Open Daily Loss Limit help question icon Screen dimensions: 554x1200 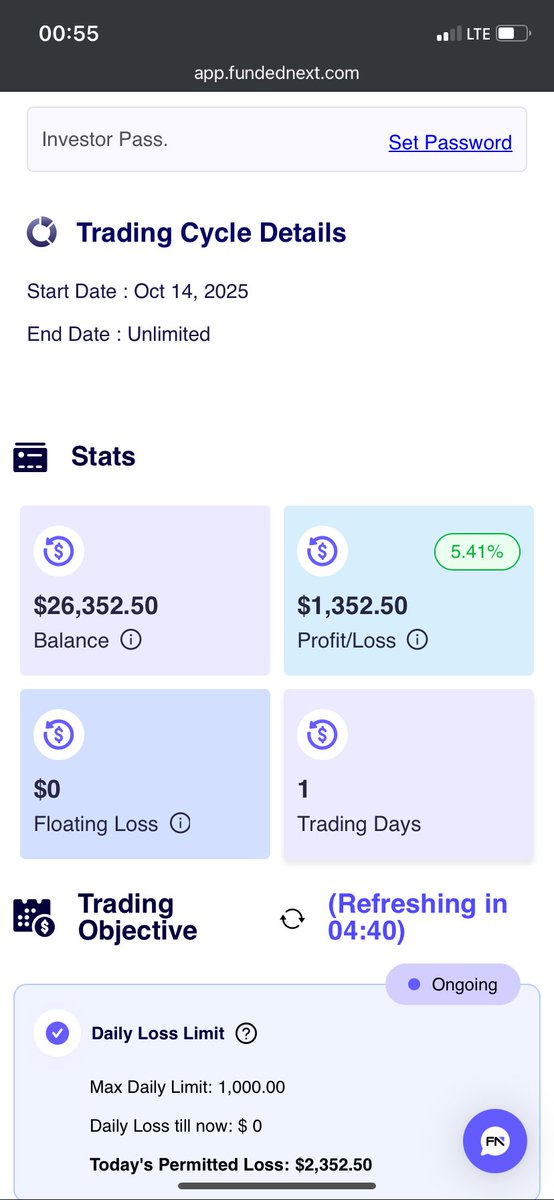pyautogui.click(x=246, y=1033)
